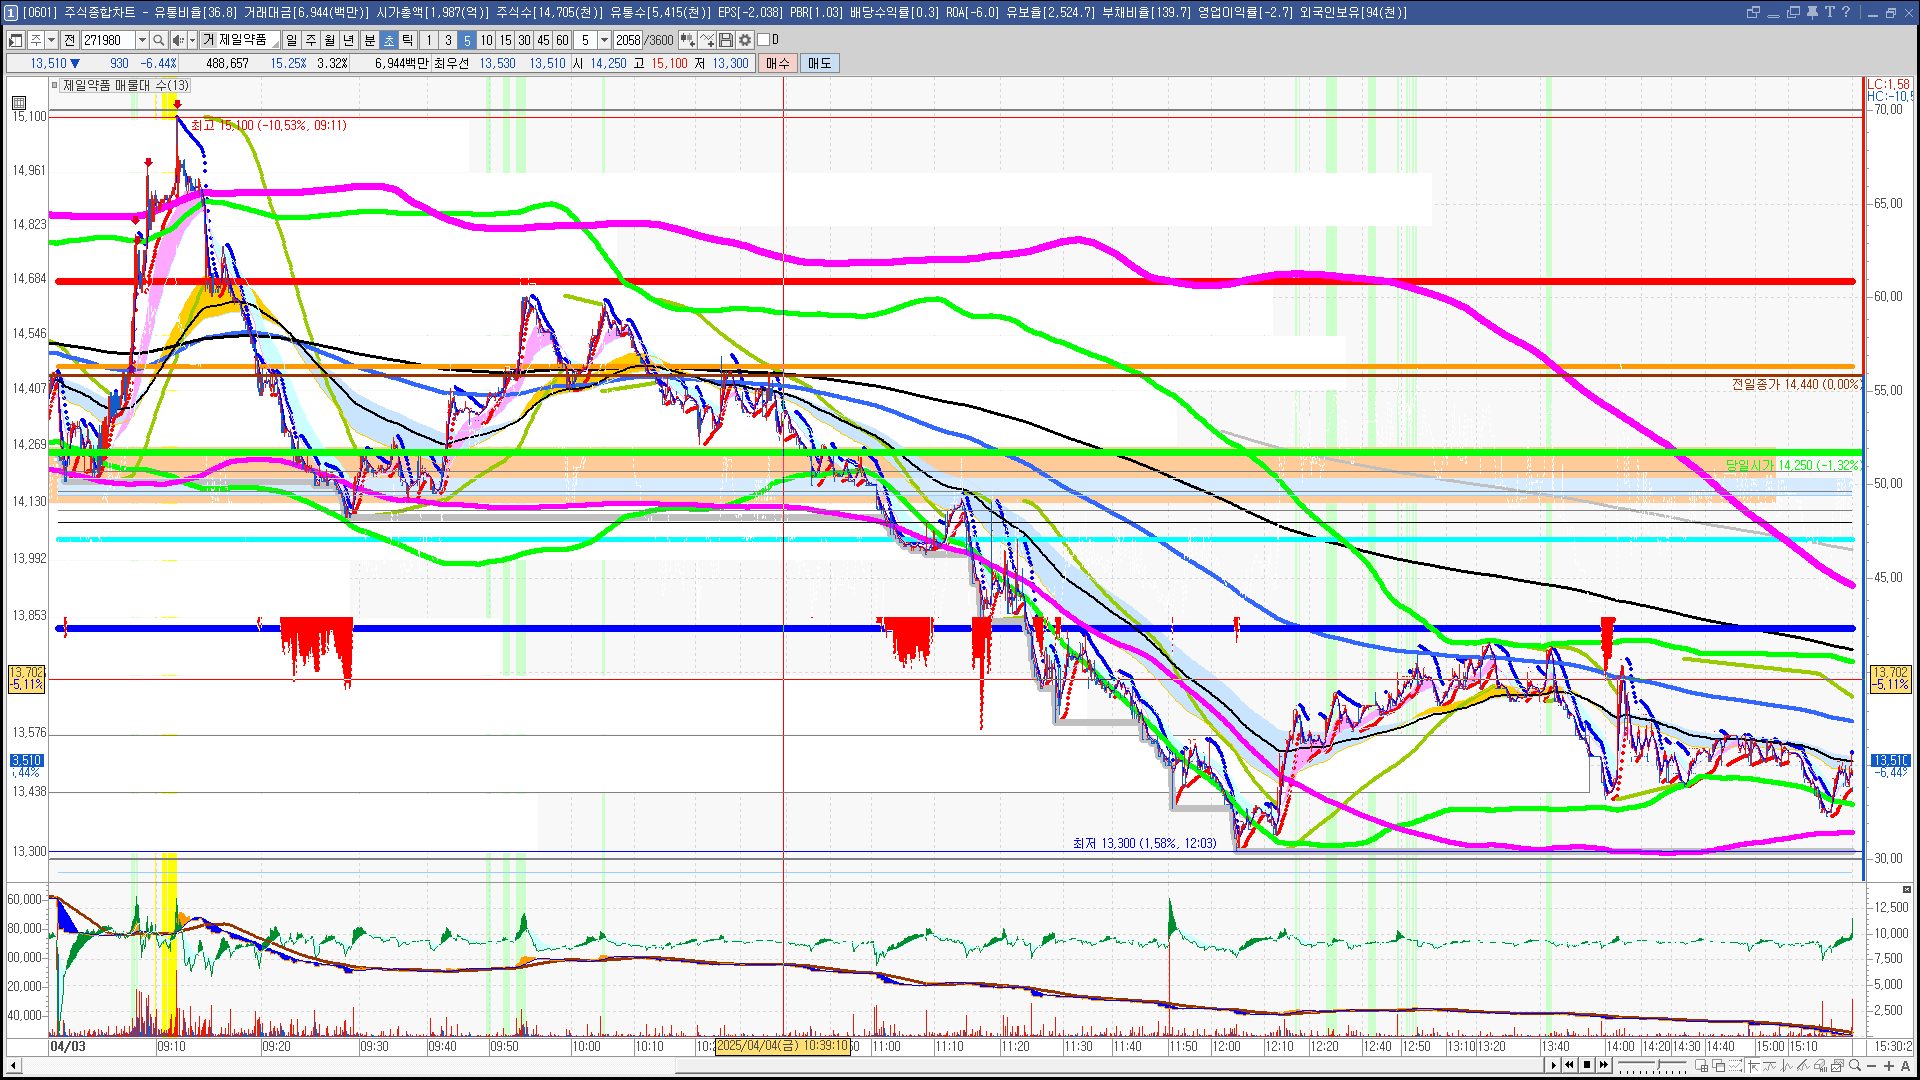This screenshot has height=1080, width=1920.
Task: Save chart with the floppy disk icon
Action: coord(726,40)
